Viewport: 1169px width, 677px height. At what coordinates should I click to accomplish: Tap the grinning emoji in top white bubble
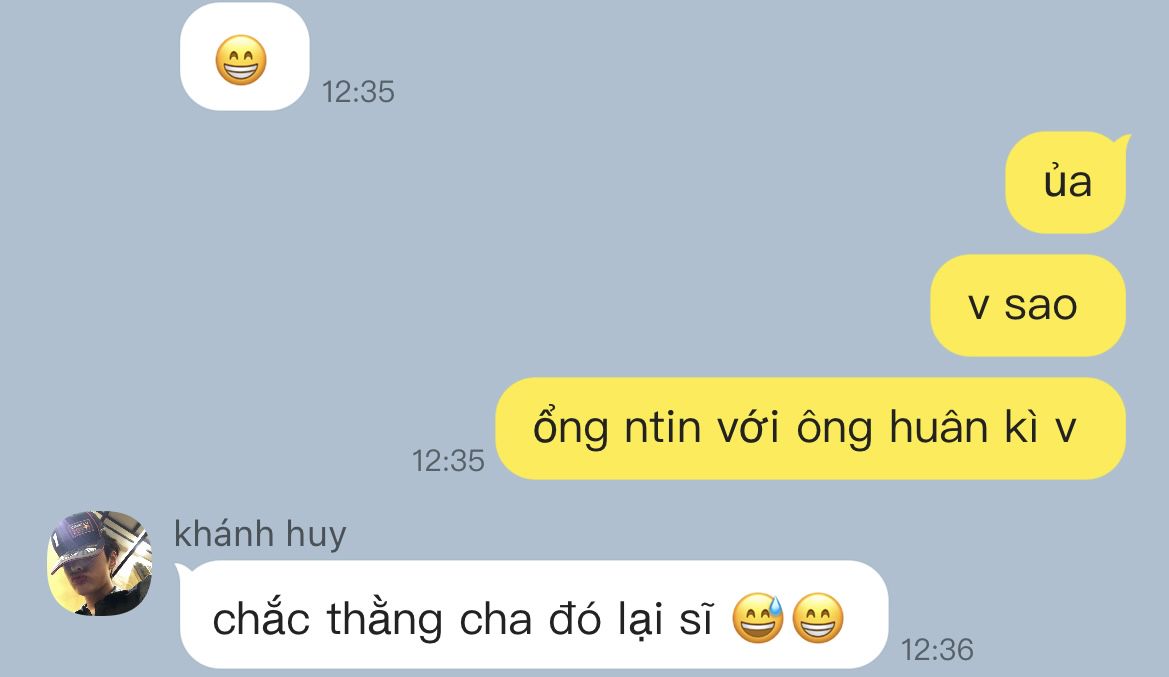(x=241, y=60)
